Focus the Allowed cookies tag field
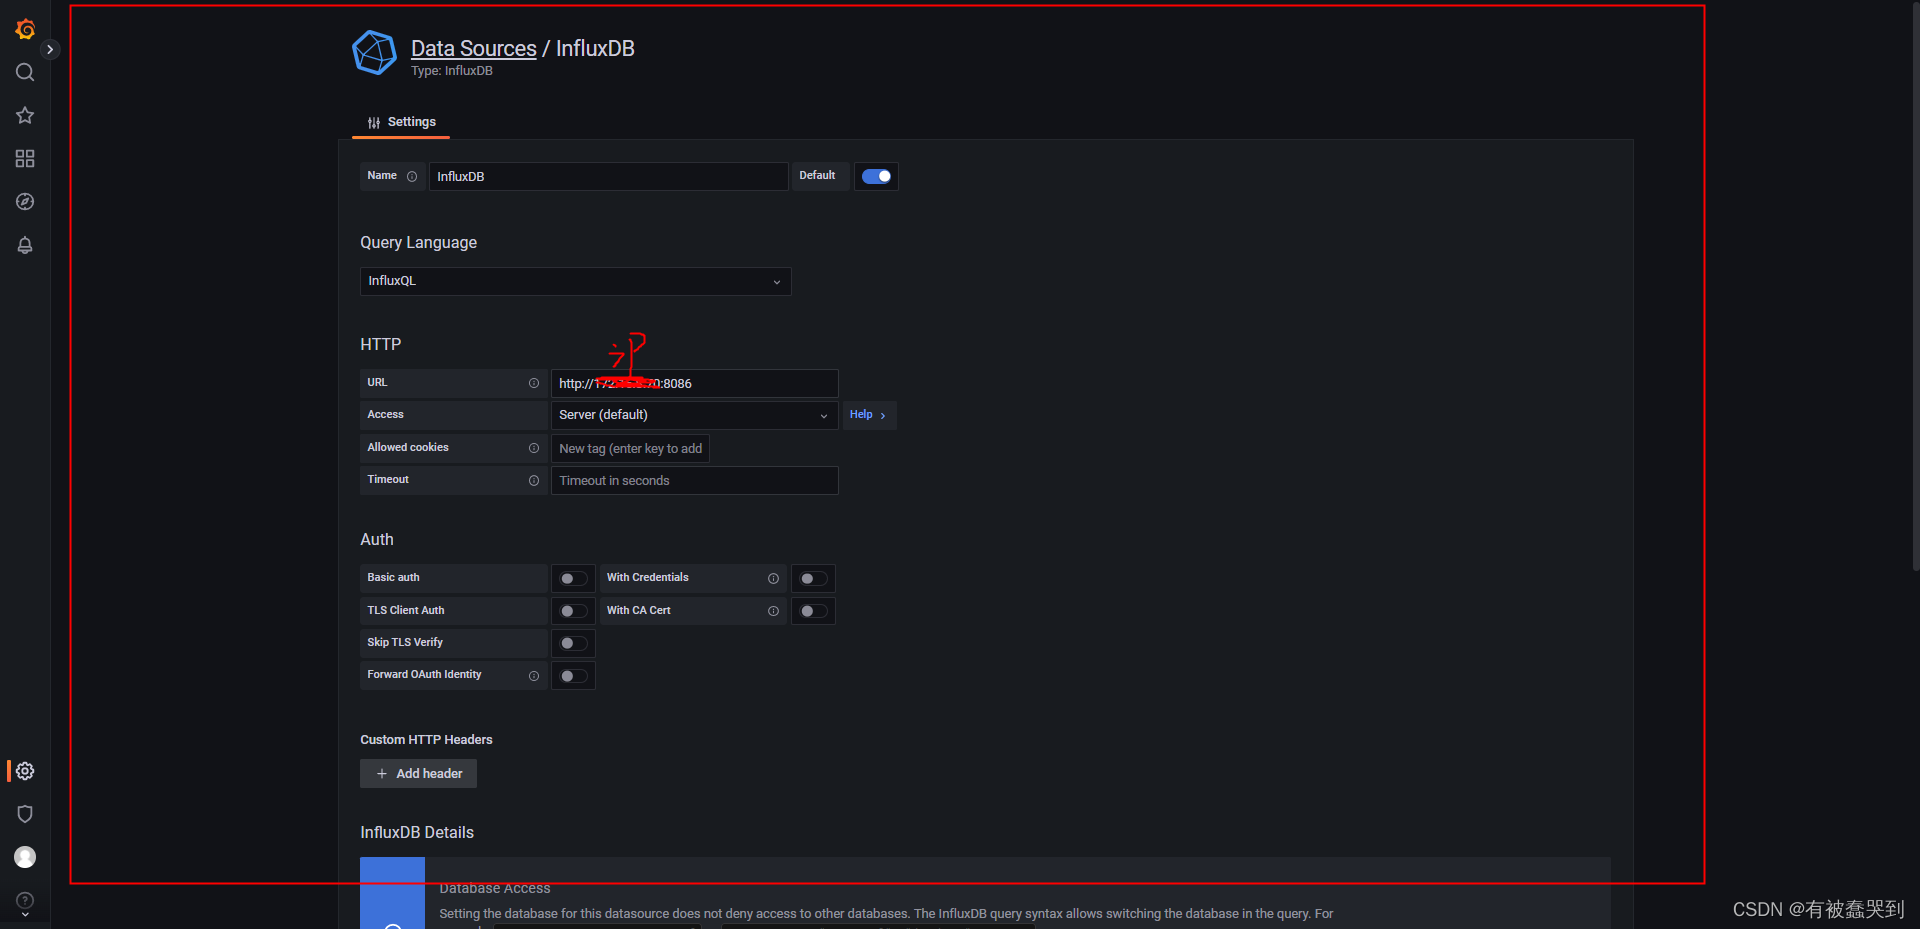This screenshot has height=929, width=1920. pyautogui.click(x=630, y=449)
